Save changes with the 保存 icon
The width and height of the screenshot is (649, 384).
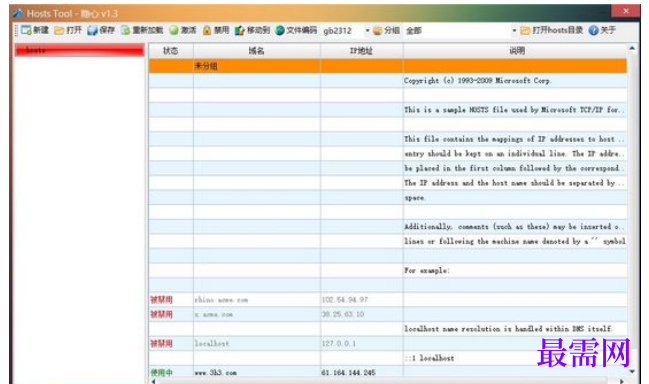(x=92, y=30)
